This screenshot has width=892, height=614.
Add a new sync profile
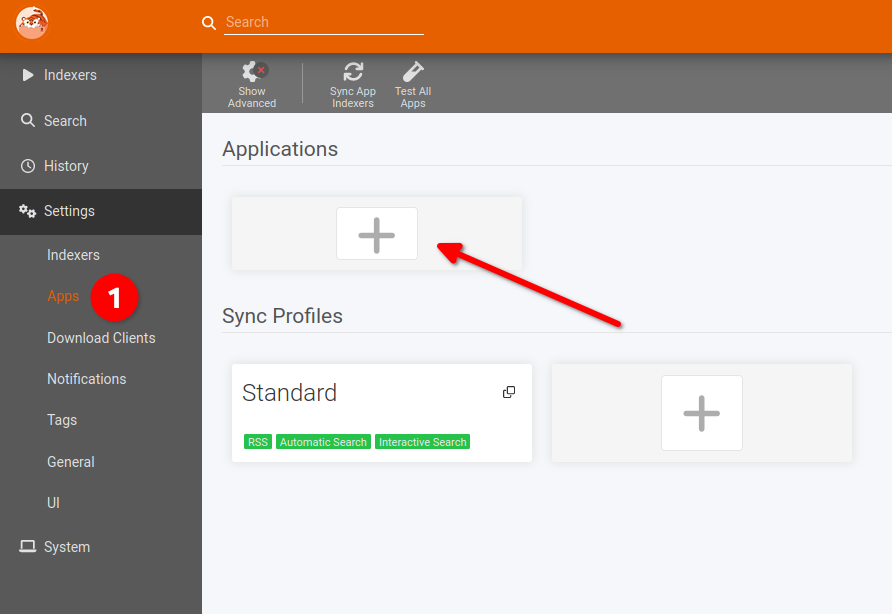click(701, 413)
